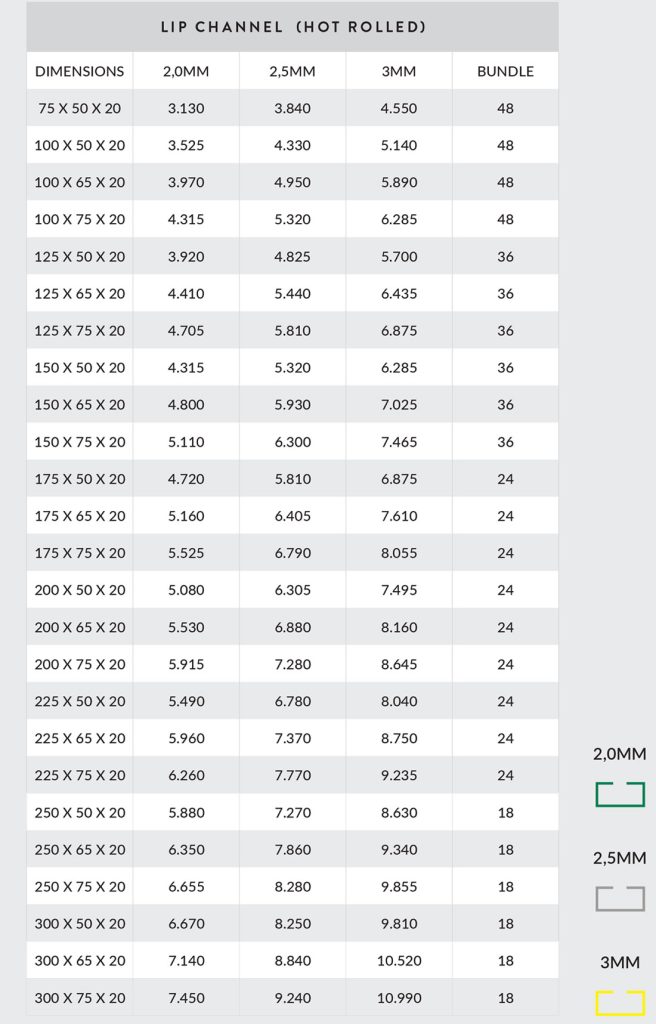Click the 3MM column header
Screen dimensions: 656x1024
pos(399,71)
